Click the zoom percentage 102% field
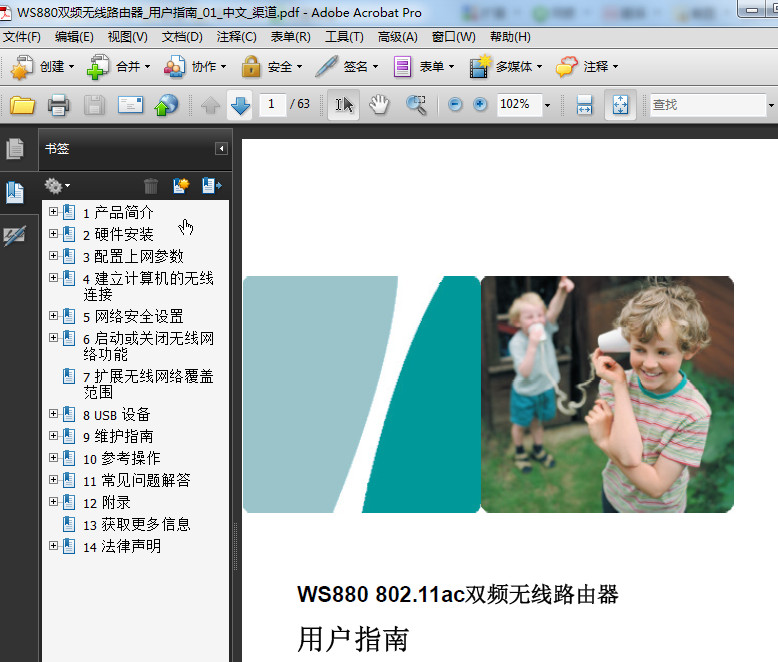 point(519,104)
